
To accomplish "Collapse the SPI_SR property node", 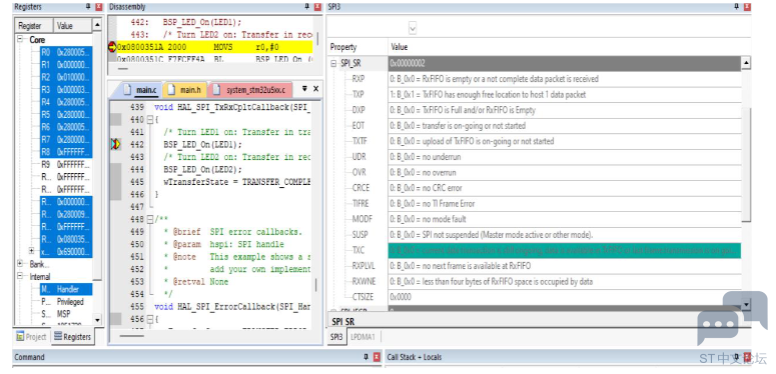I will tap(334, 63).
